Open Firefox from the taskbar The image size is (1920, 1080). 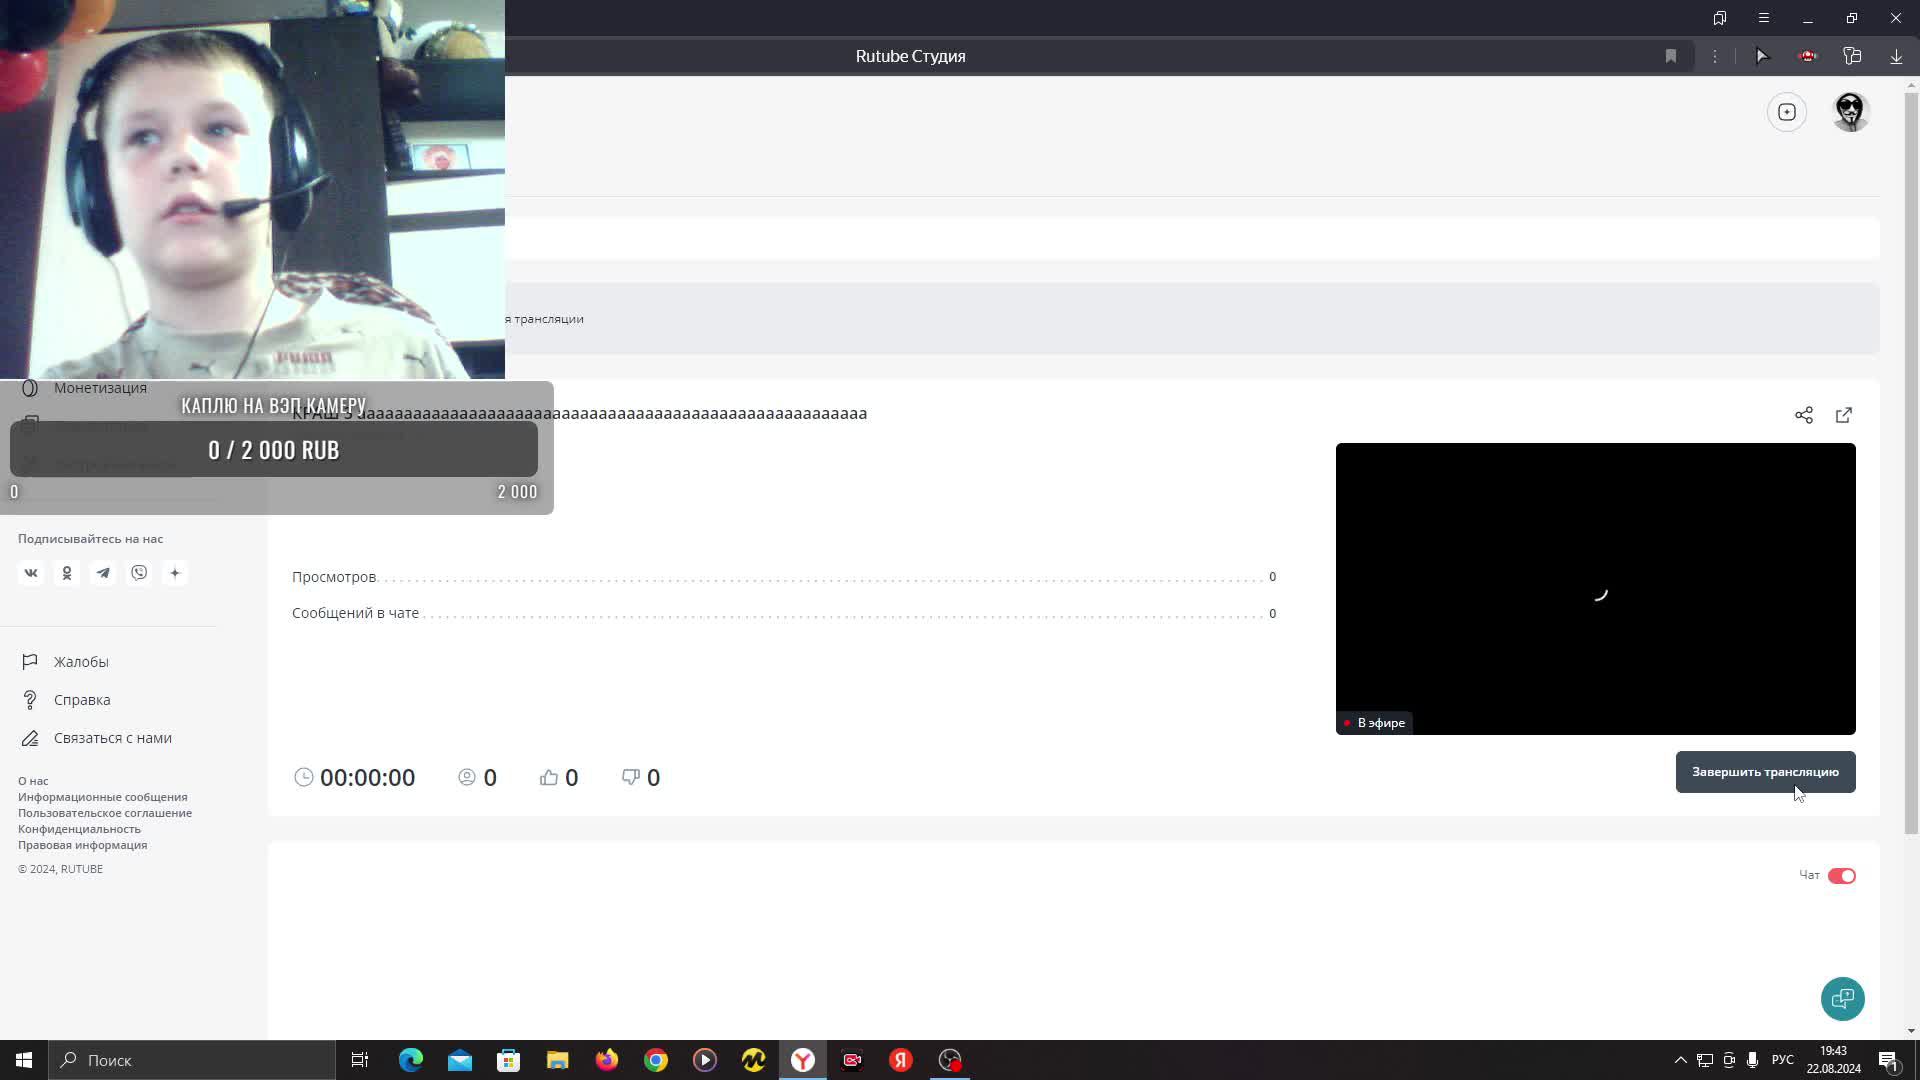tap(607, 1060)
